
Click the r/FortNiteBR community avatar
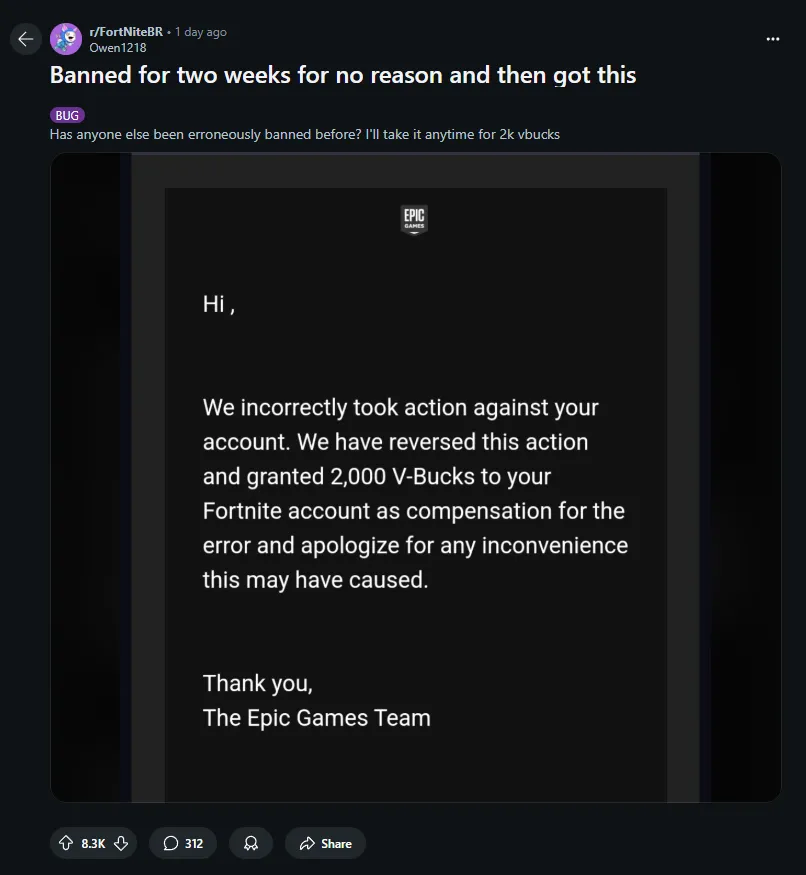click(x=65, y=38)
